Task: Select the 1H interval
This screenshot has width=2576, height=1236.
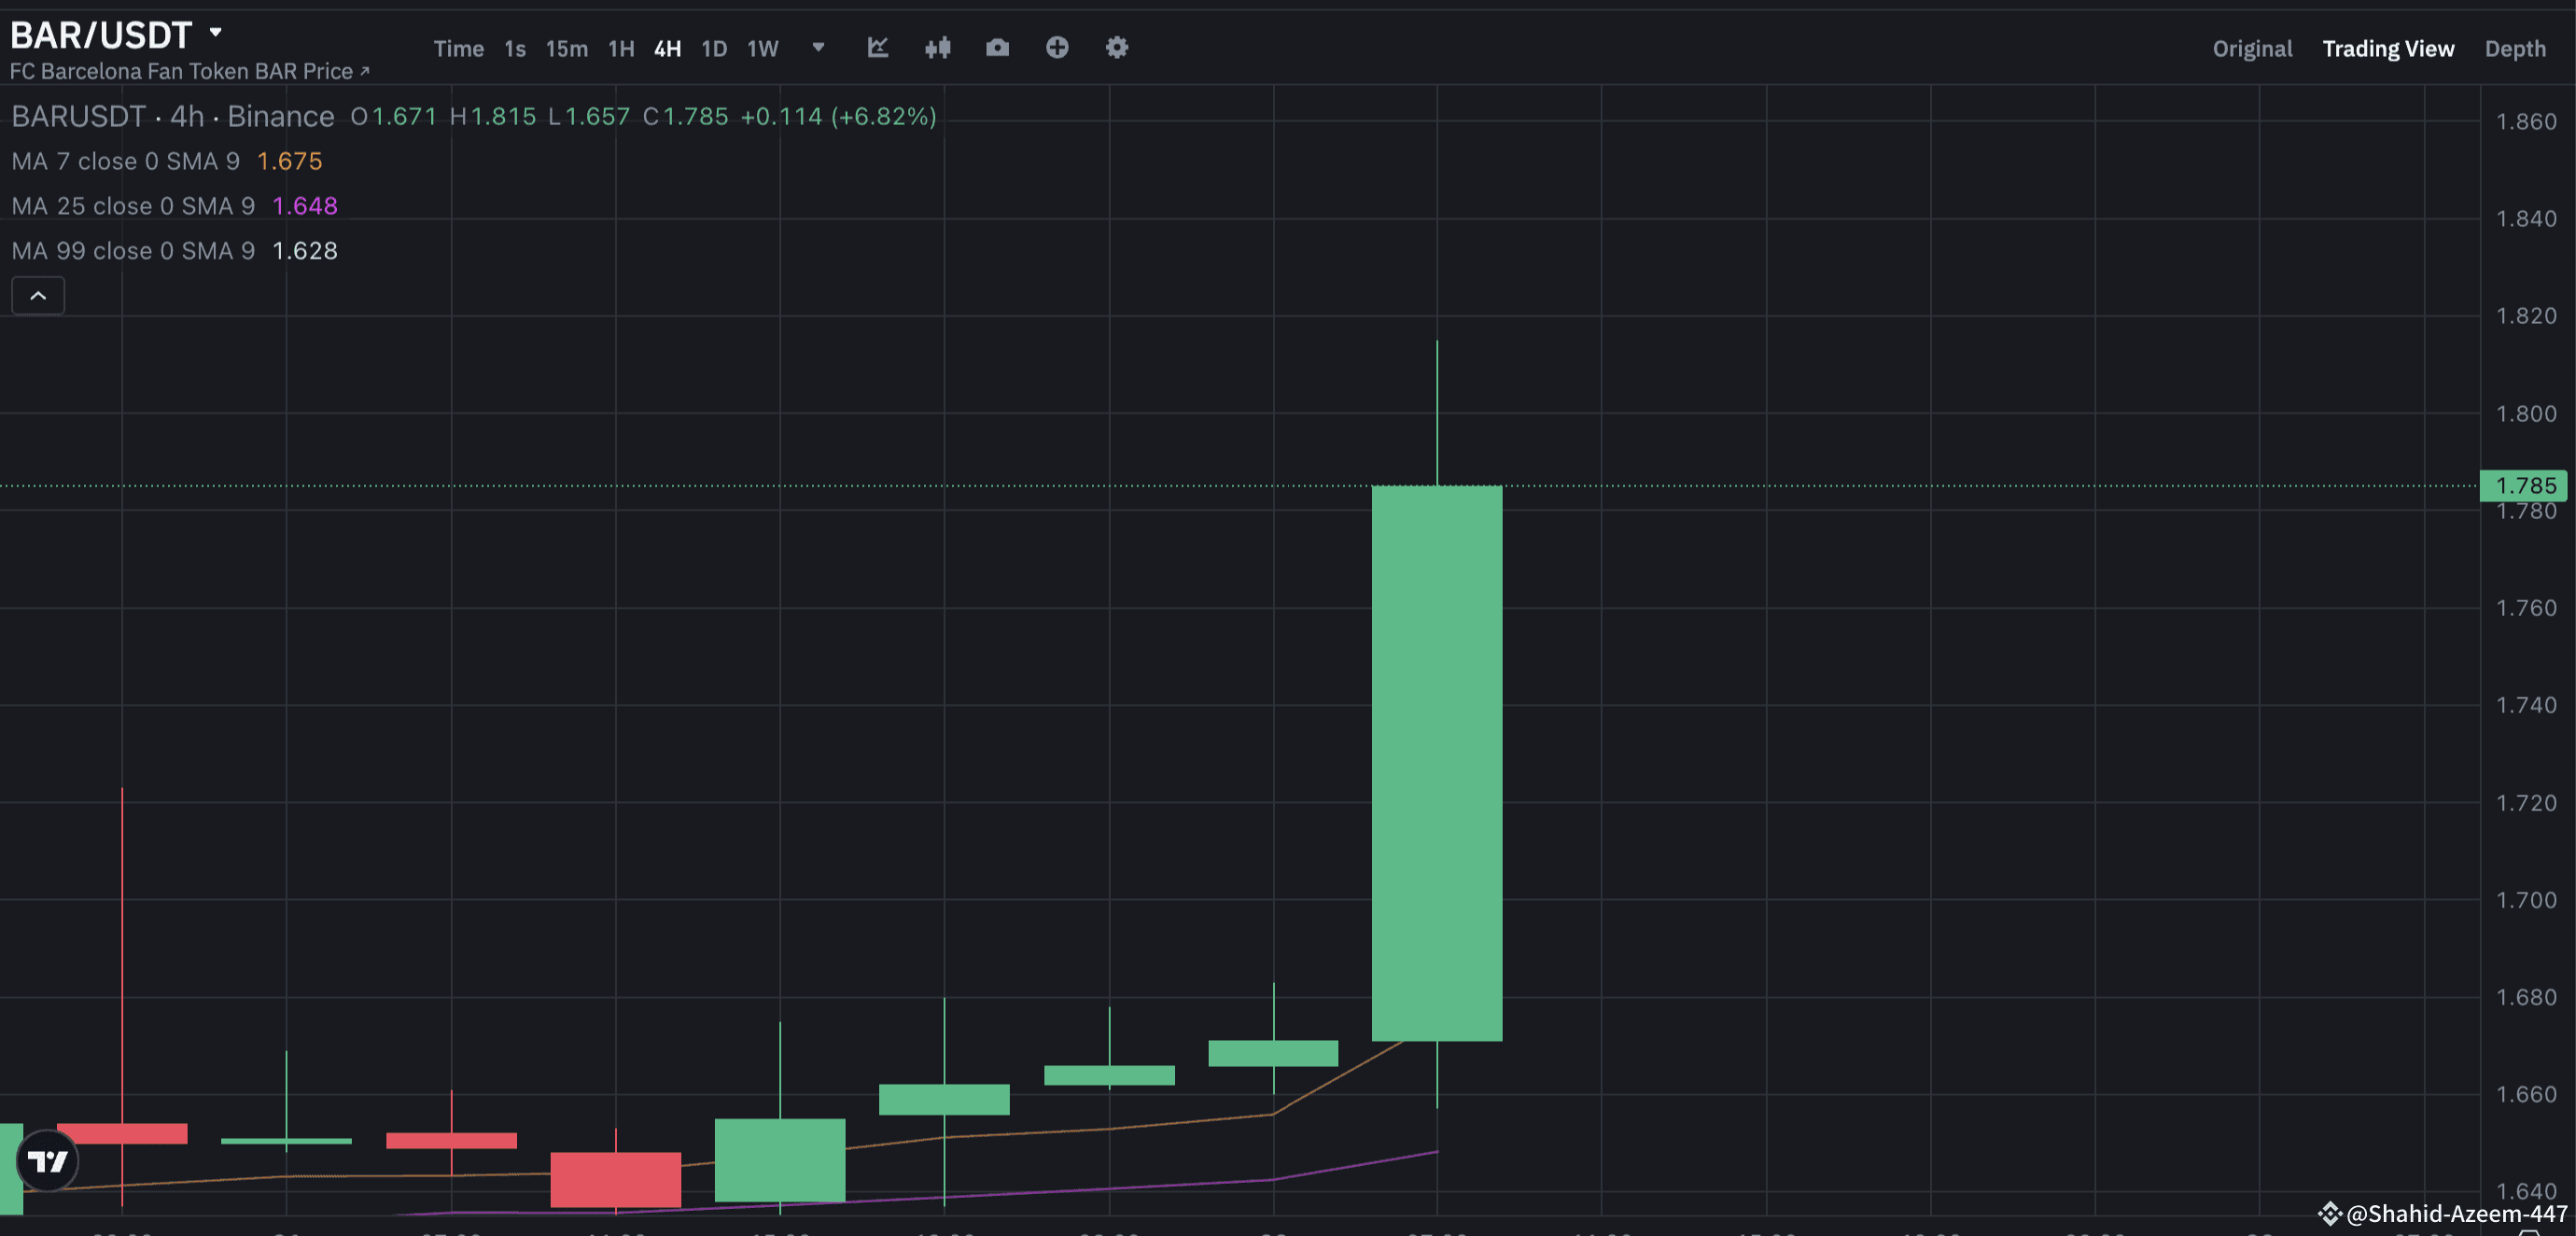Action: [x=621, y=48]
